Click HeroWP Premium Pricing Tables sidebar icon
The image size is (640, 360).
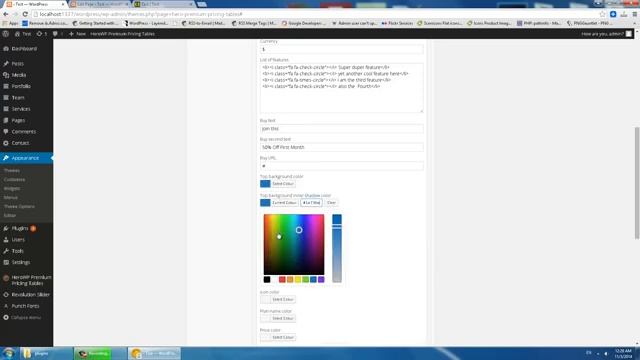click(x=6, y=278)
